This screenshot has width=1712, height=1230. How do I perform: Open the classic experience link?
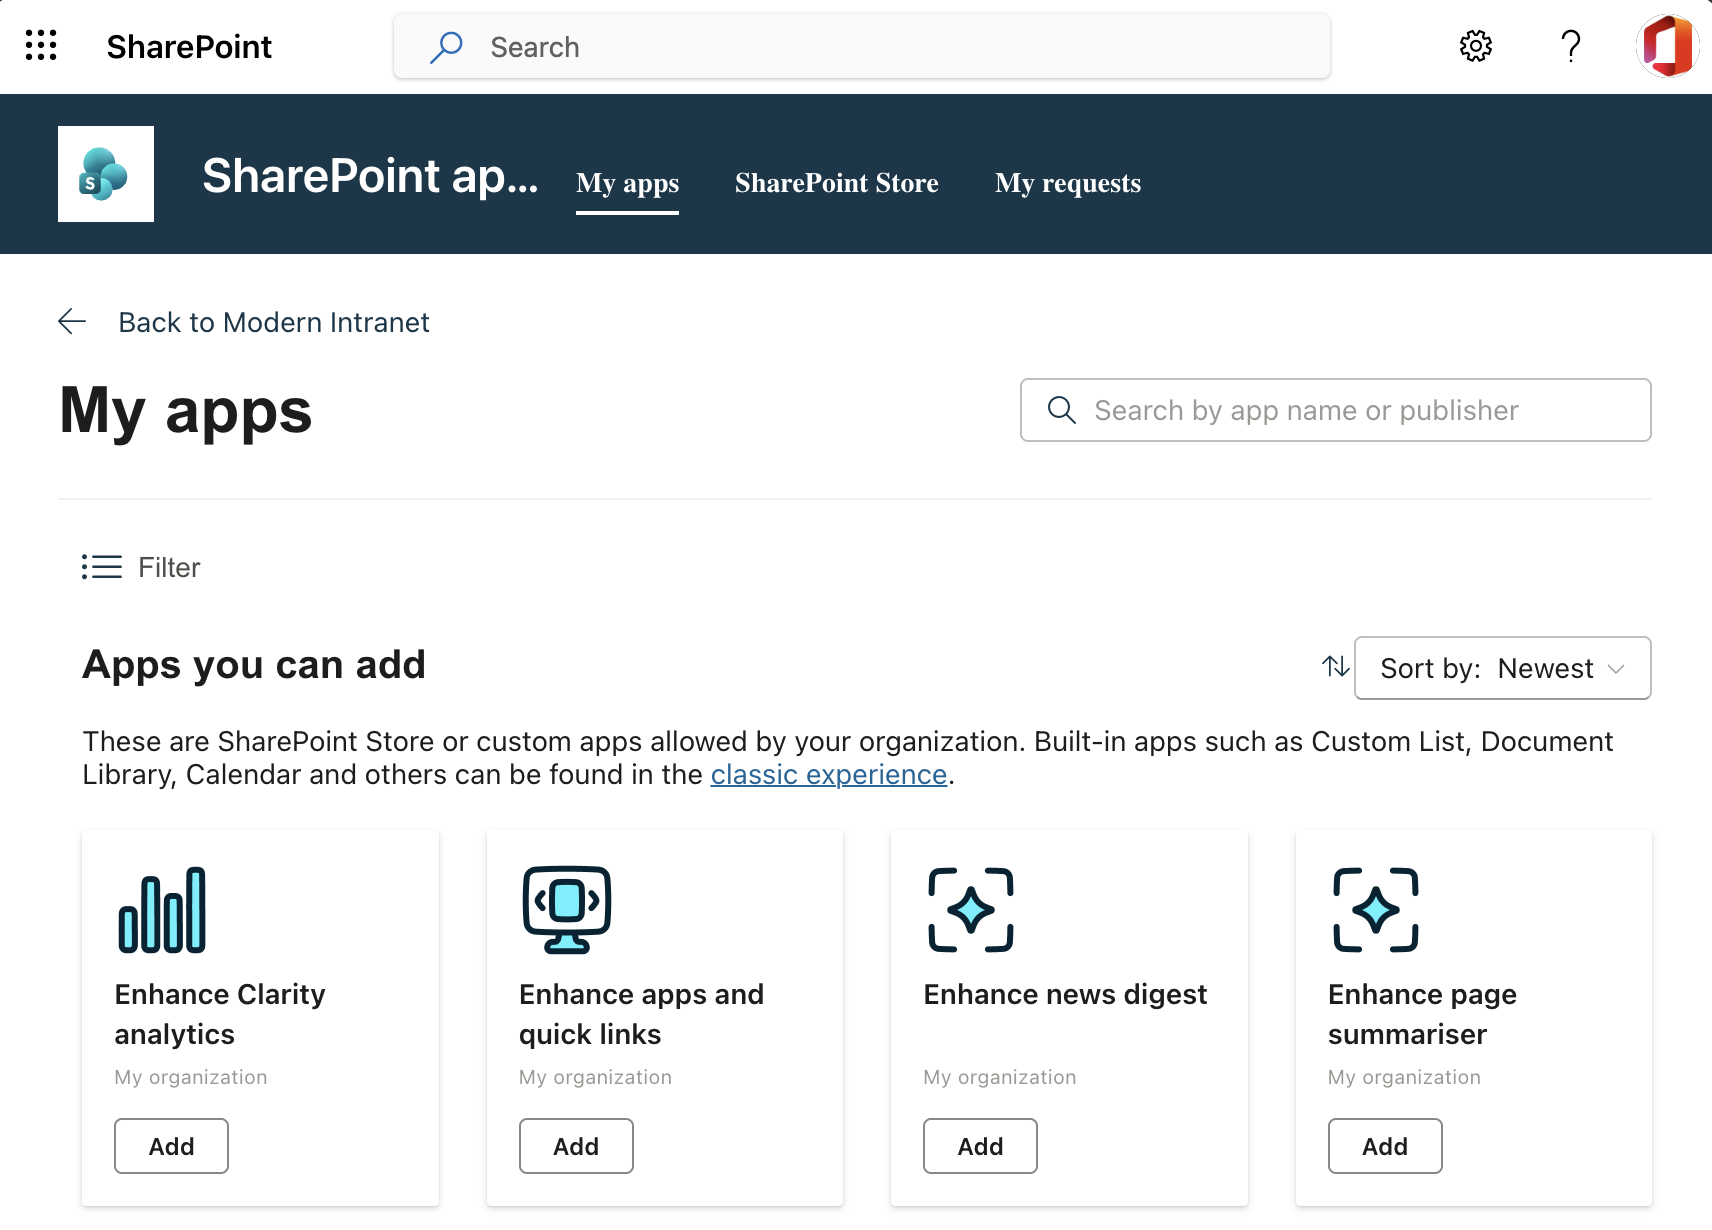828,774
